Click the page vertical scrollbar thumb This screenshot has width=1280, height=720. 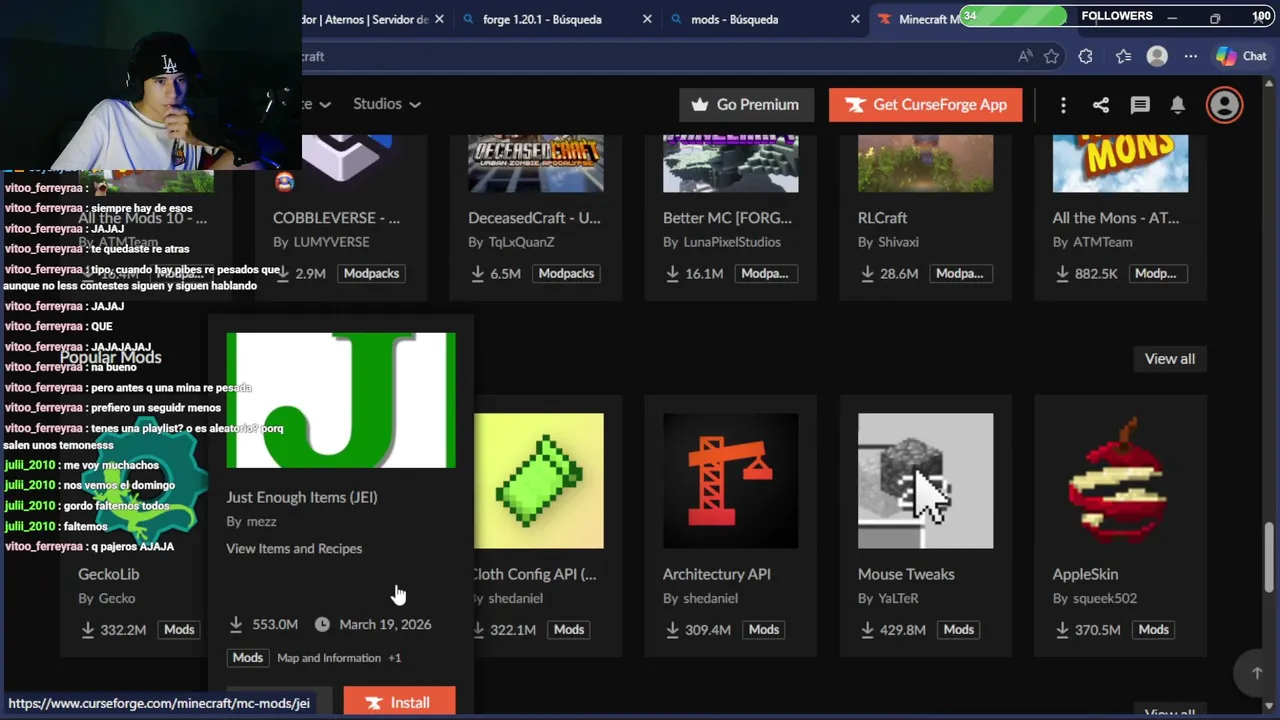1271,558
